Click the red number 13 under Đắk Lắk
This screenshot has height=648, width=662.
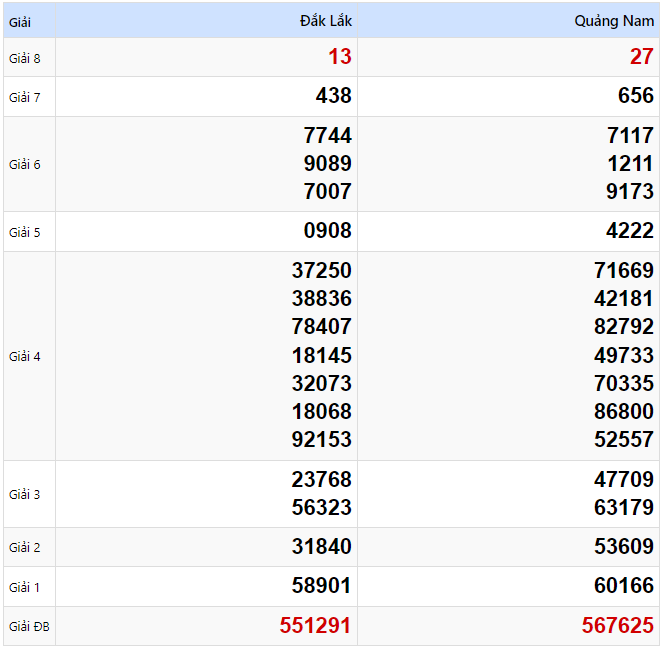339,57
